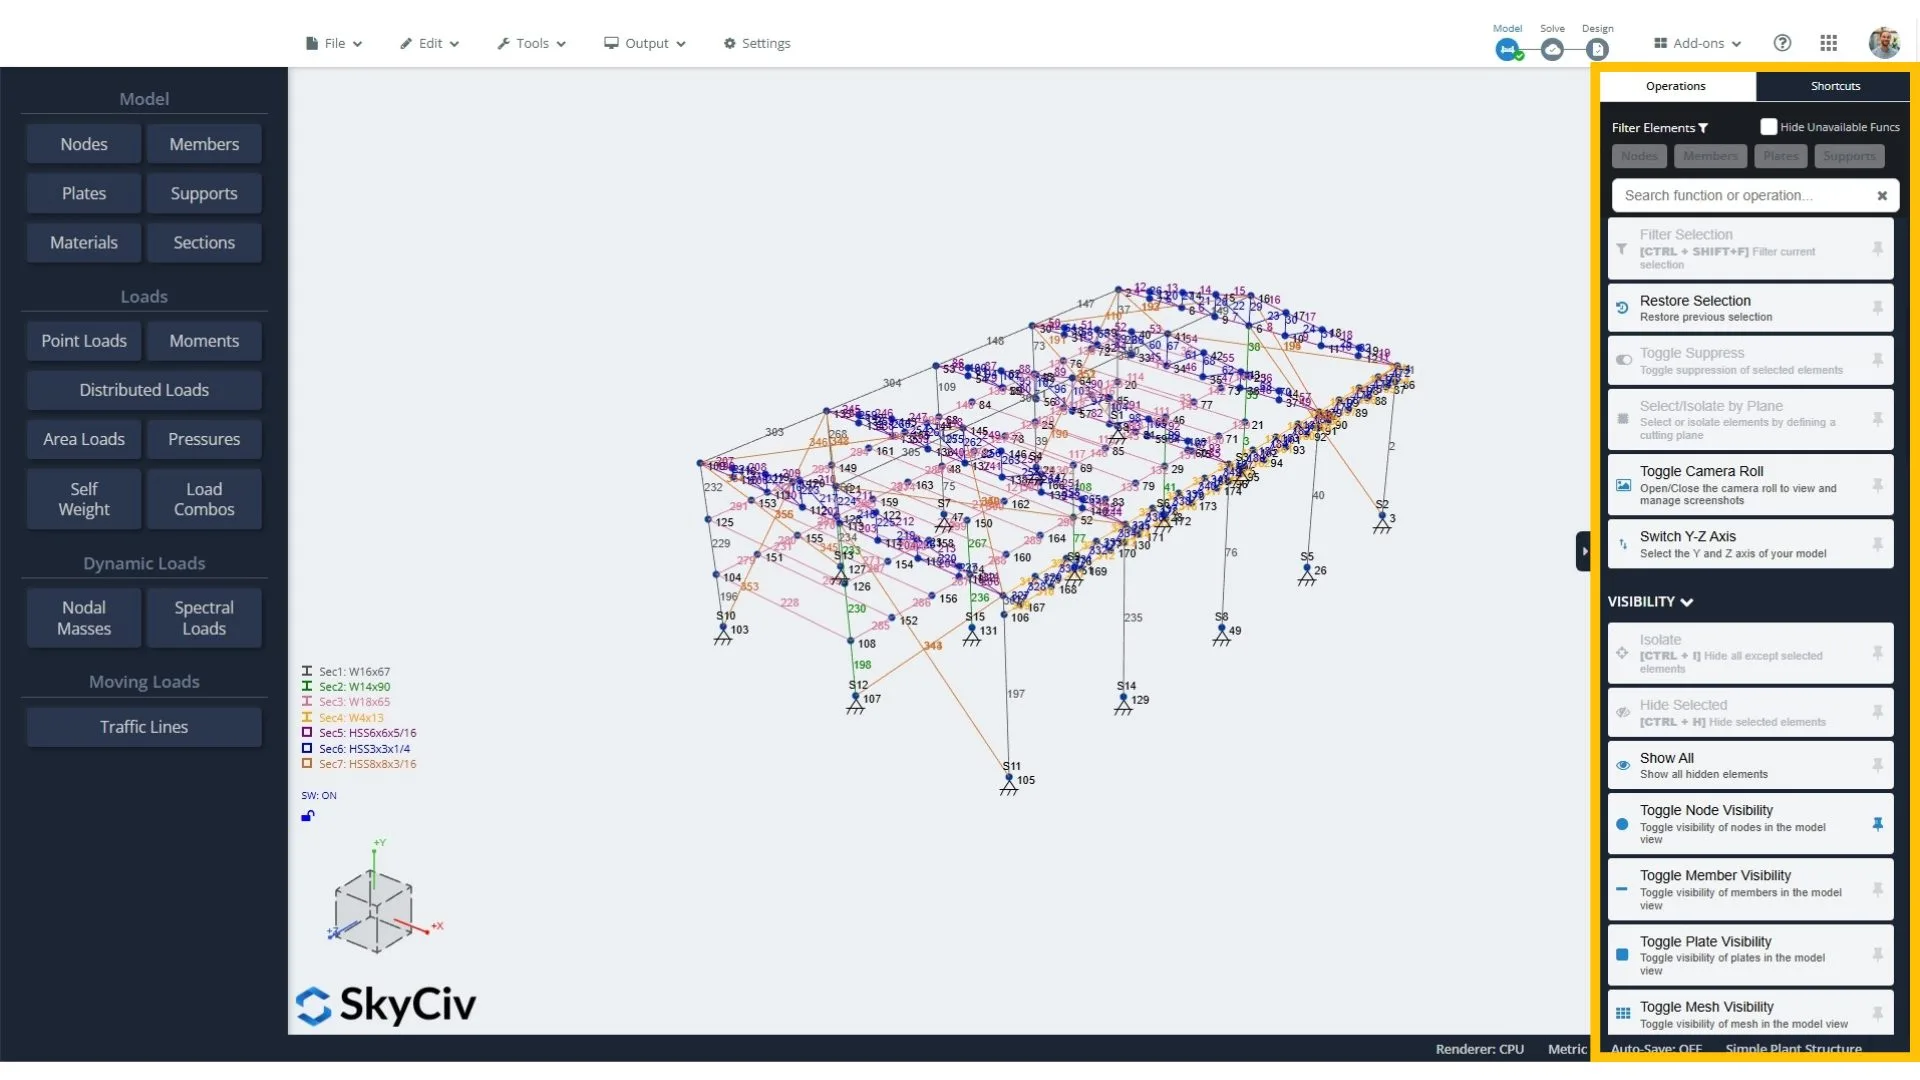This screenshot has width=1920, height=1080.
Task: Switch to the Shortcuts tab
Action: (1834, 86)
